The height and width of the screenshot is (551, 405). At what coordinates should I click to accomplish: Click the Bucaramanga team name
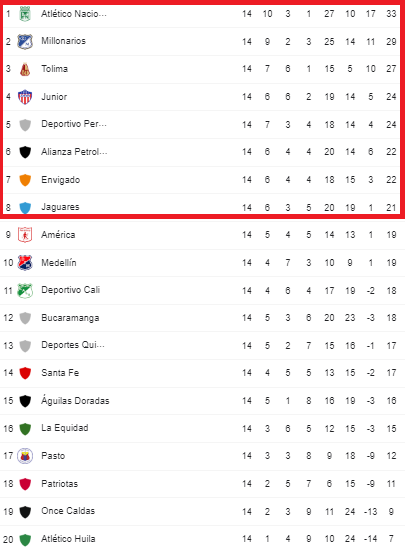(70, 318)
